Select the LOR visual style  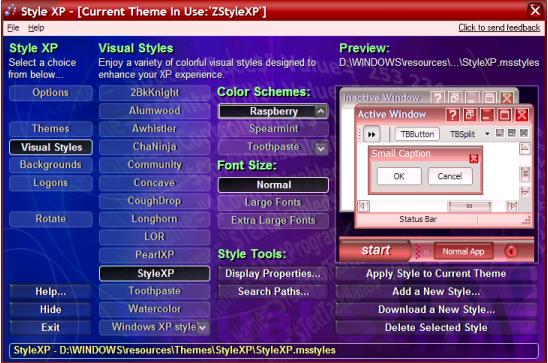(154, 237)
